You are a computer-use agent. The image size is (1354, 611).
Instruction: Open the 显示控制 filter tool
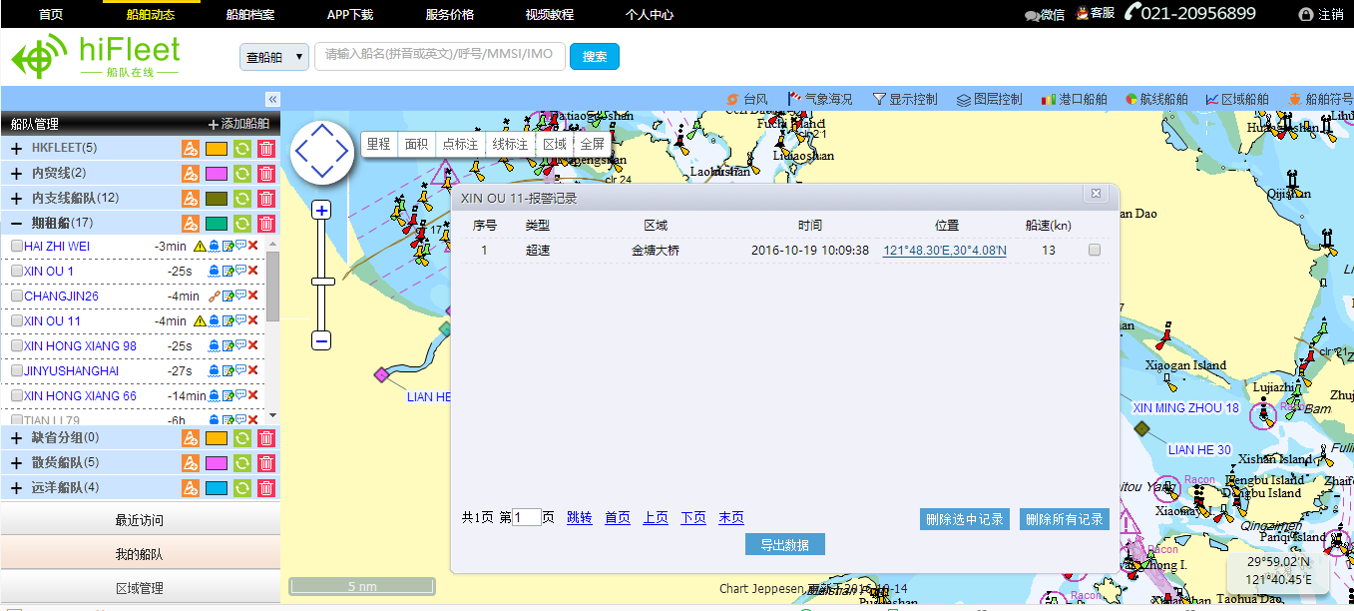pyautogui.click(x=904, y=99)
